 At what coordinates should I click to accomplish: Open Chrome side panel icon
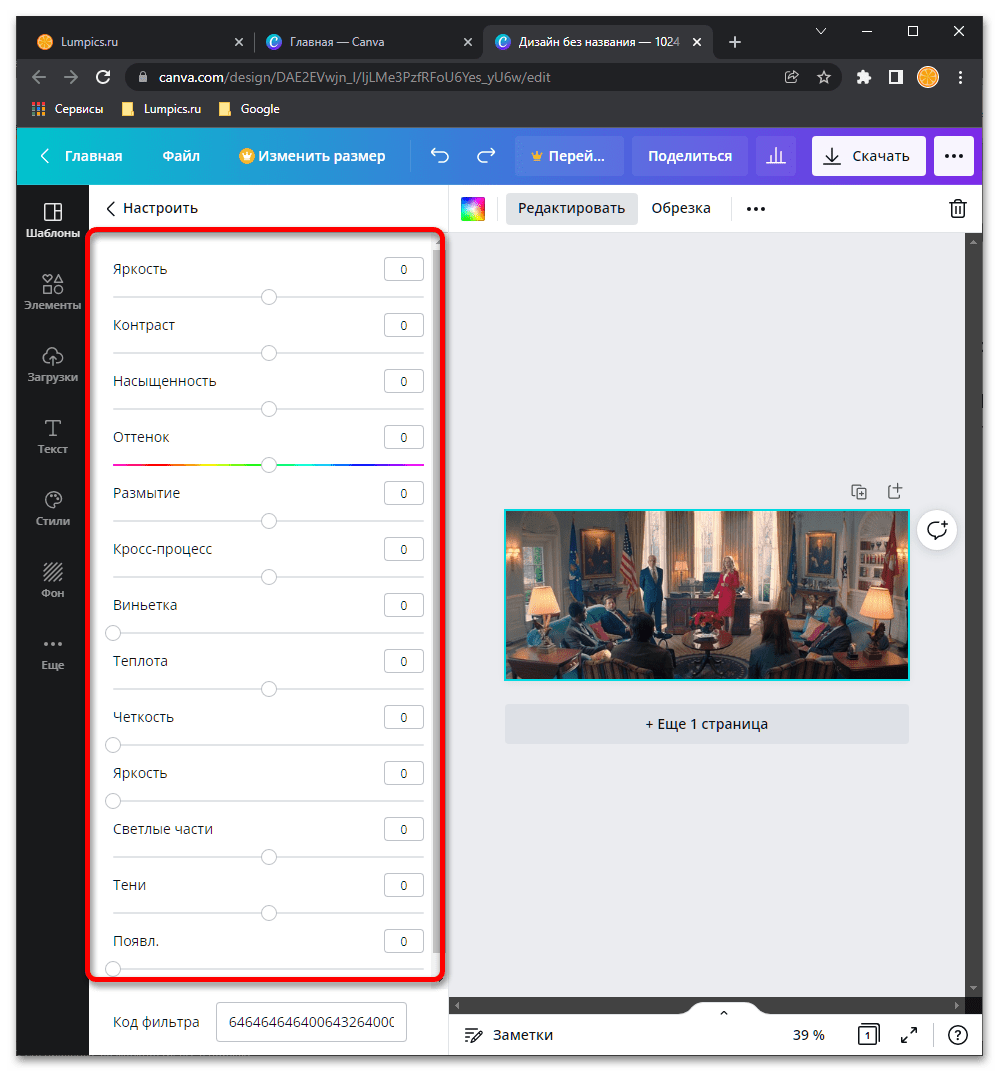click(896, 77)
